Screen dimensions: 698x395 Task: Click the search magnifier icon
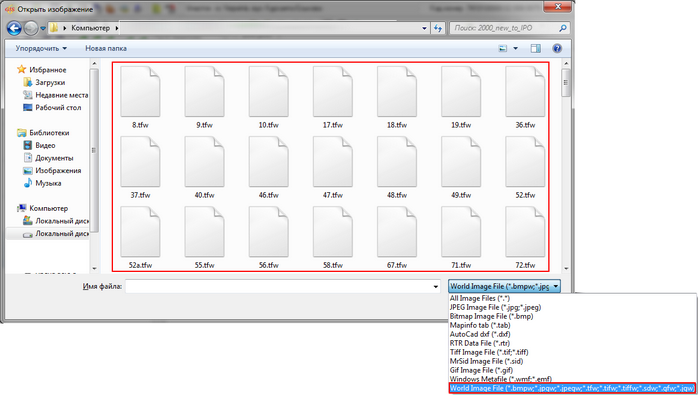[563, 28]
